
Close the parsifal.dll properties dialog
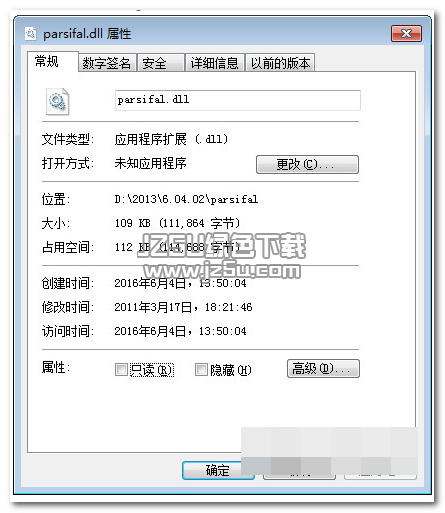pos(406,33)
